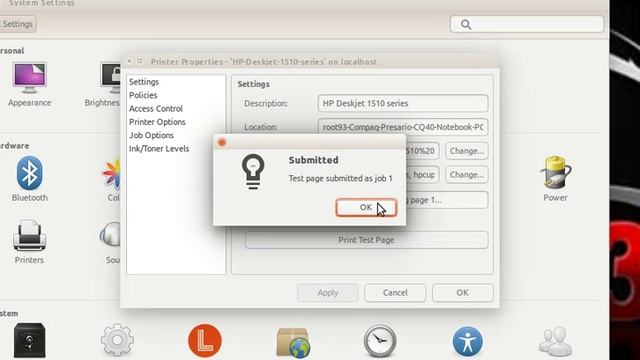The width and height of the screenshot is (640, 360).
Task: Click the Make and Model field ending hpcup
Action: [x=422, y=175]
